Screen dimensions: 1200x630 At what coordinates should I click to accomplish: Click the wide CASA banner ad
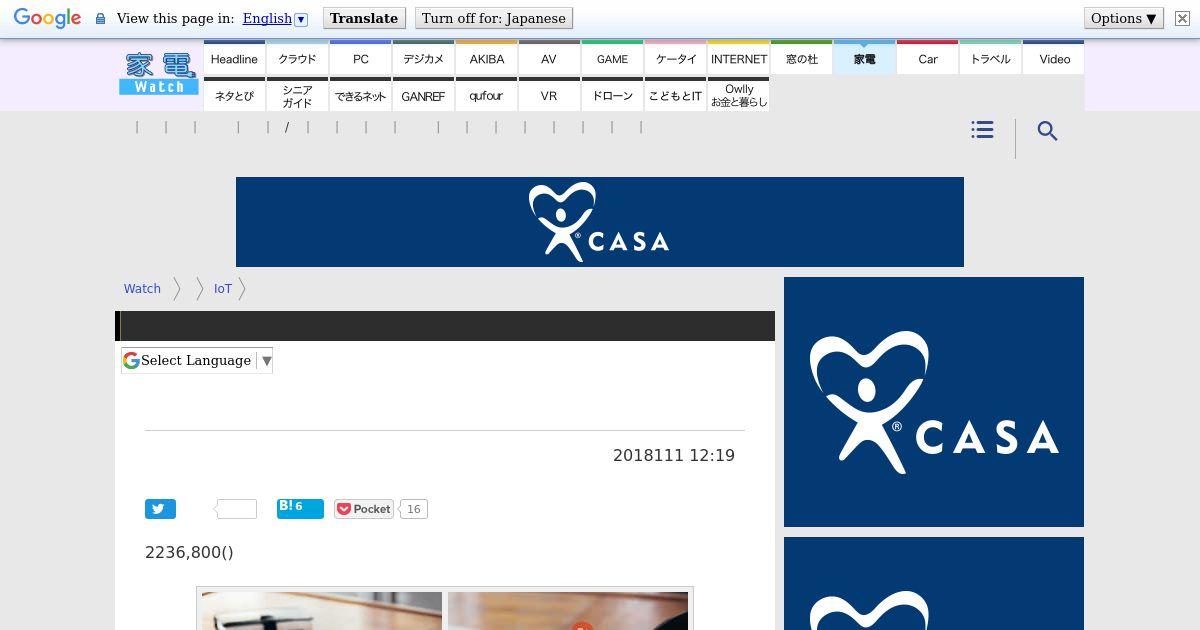click(600, 222)
